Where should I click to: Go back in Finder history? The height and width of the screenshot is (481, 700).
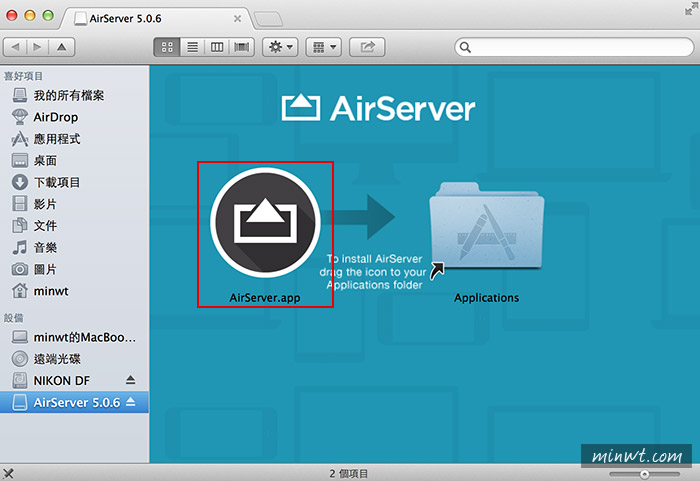click(16, 47)
